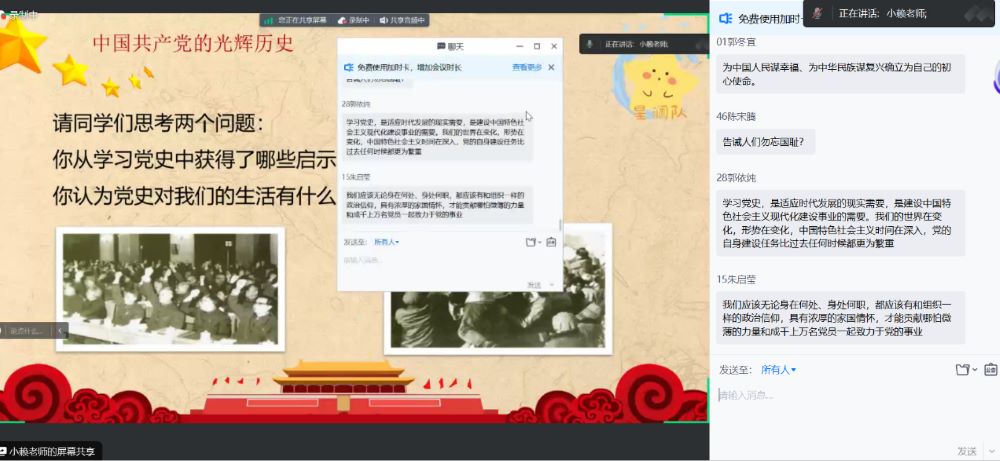Screen dimensions: 1000x461
Task: Open send options arrow beside 发送 in the floating chat
Action: (552, 284)
